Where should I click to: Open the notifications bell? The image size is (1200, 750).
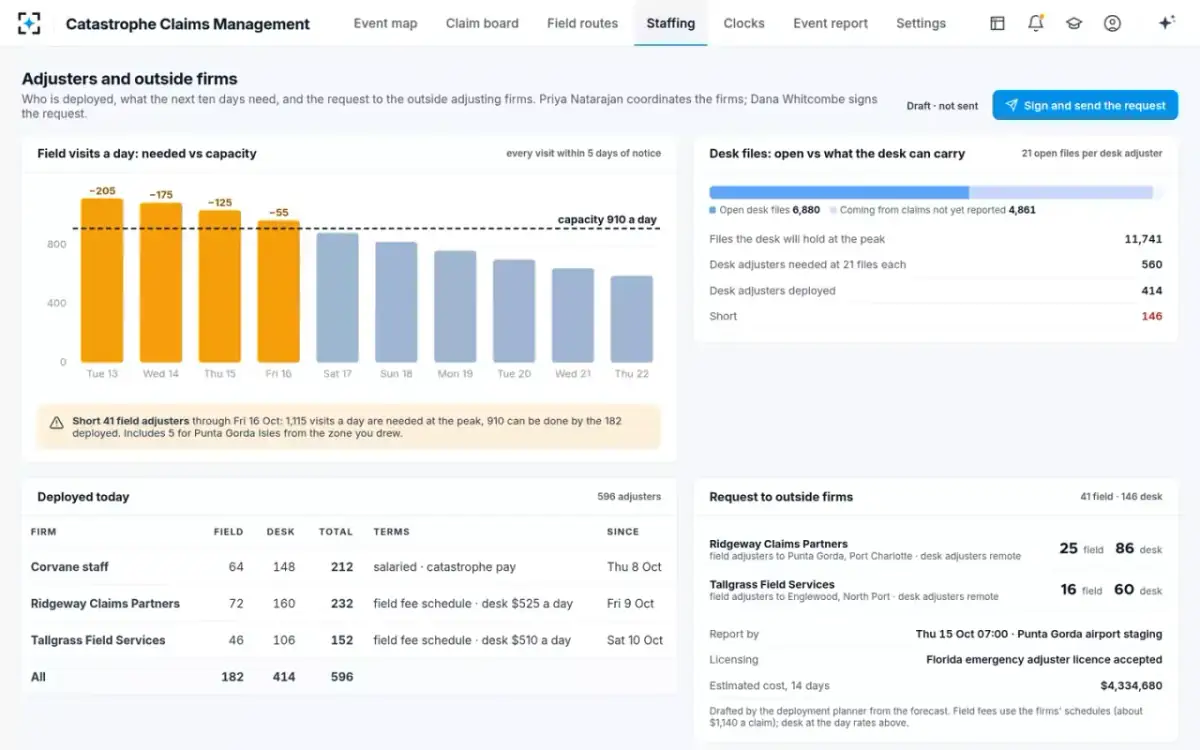(1036, 23)
